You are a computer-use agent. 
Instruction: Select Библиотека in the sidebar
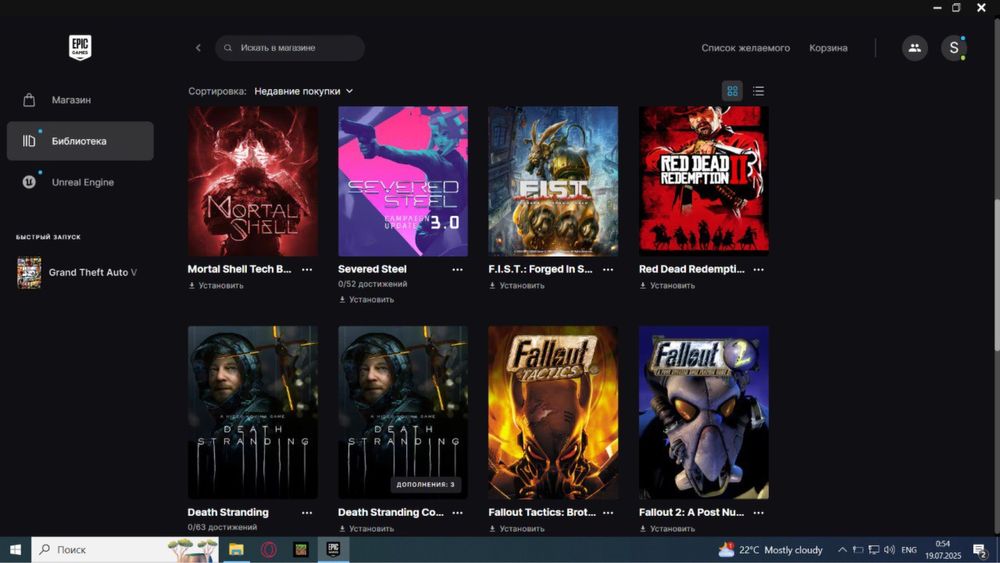pos(80,141)
